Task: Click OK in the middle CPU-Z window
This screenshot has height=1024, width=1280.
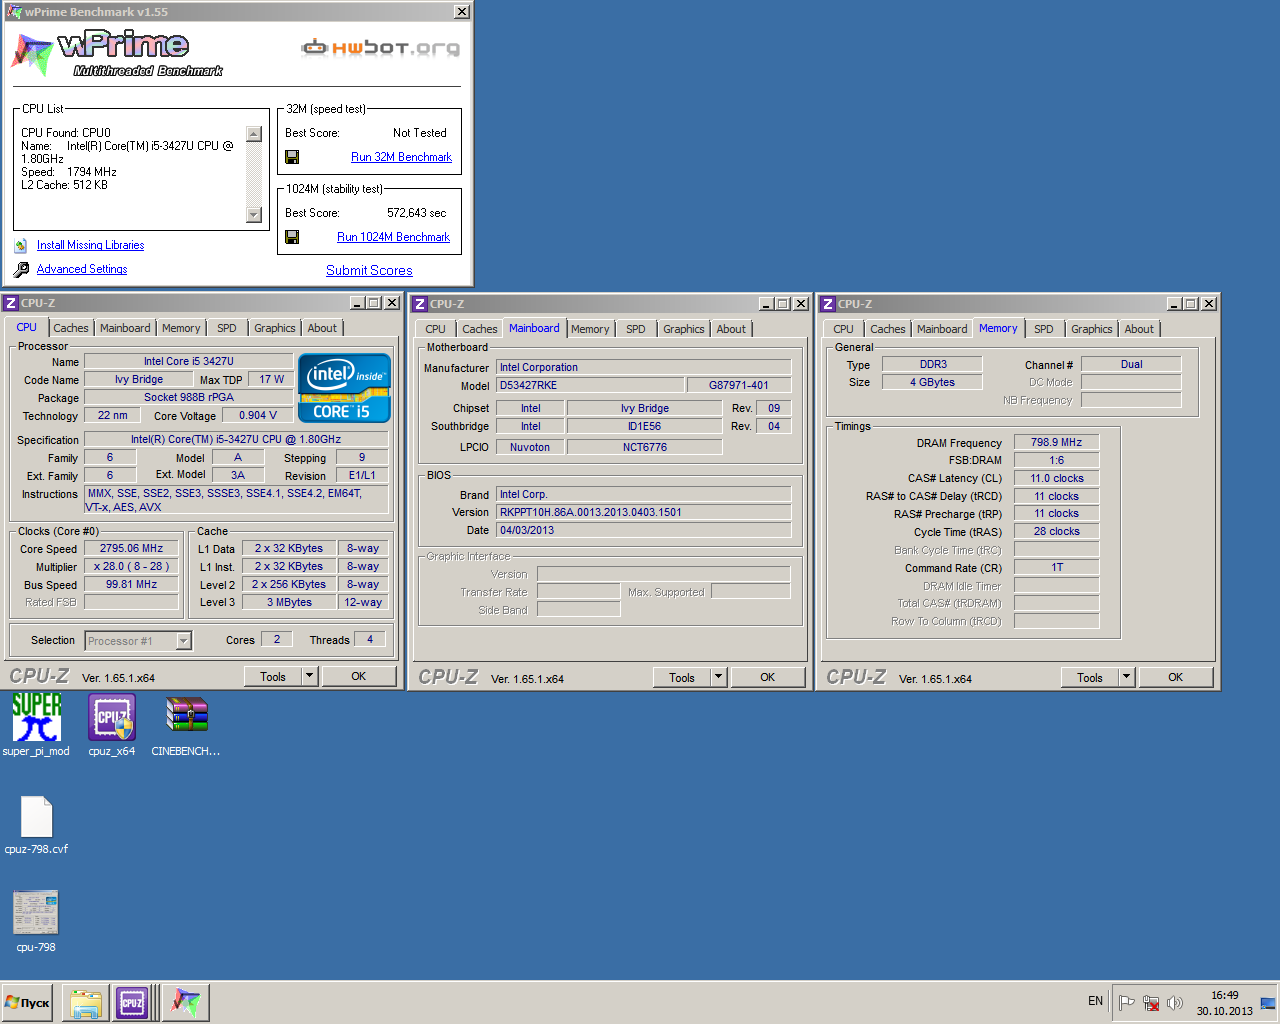Action: click(767, 677)
